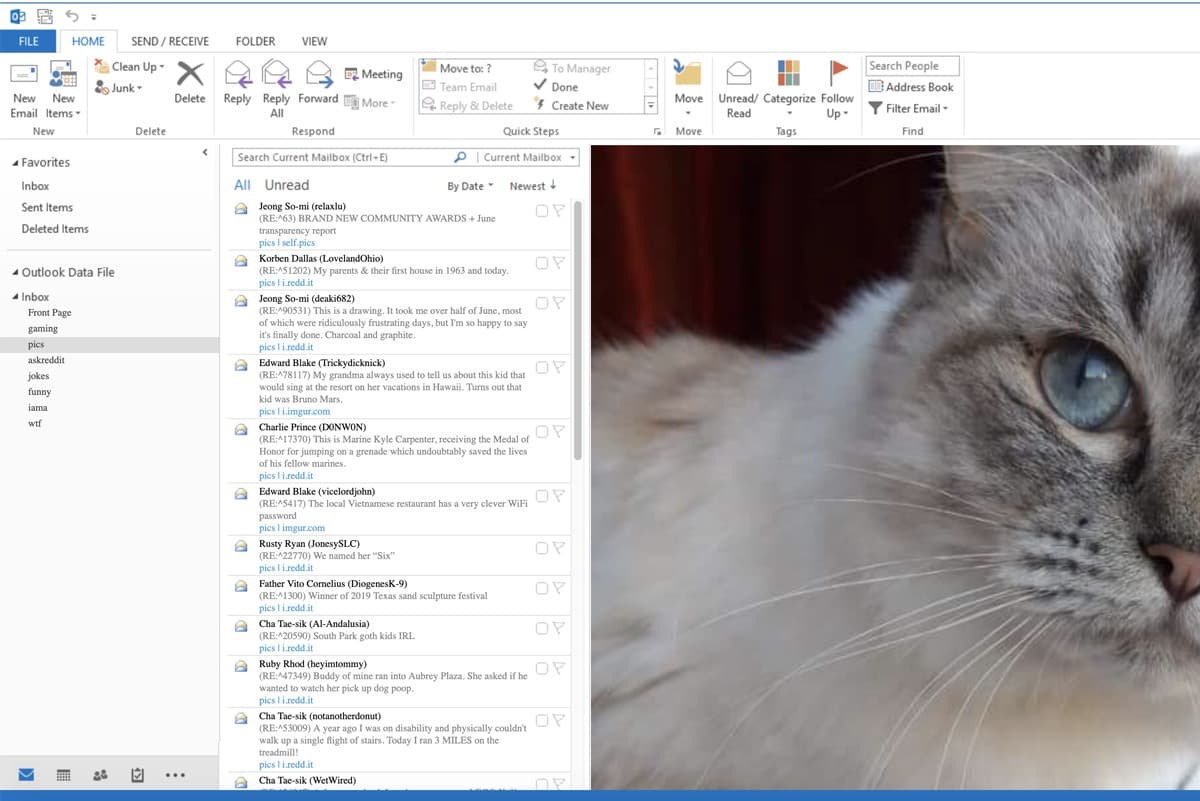
Task: Click the Follow Up flag icon
Action: click(x=838, y=73)
